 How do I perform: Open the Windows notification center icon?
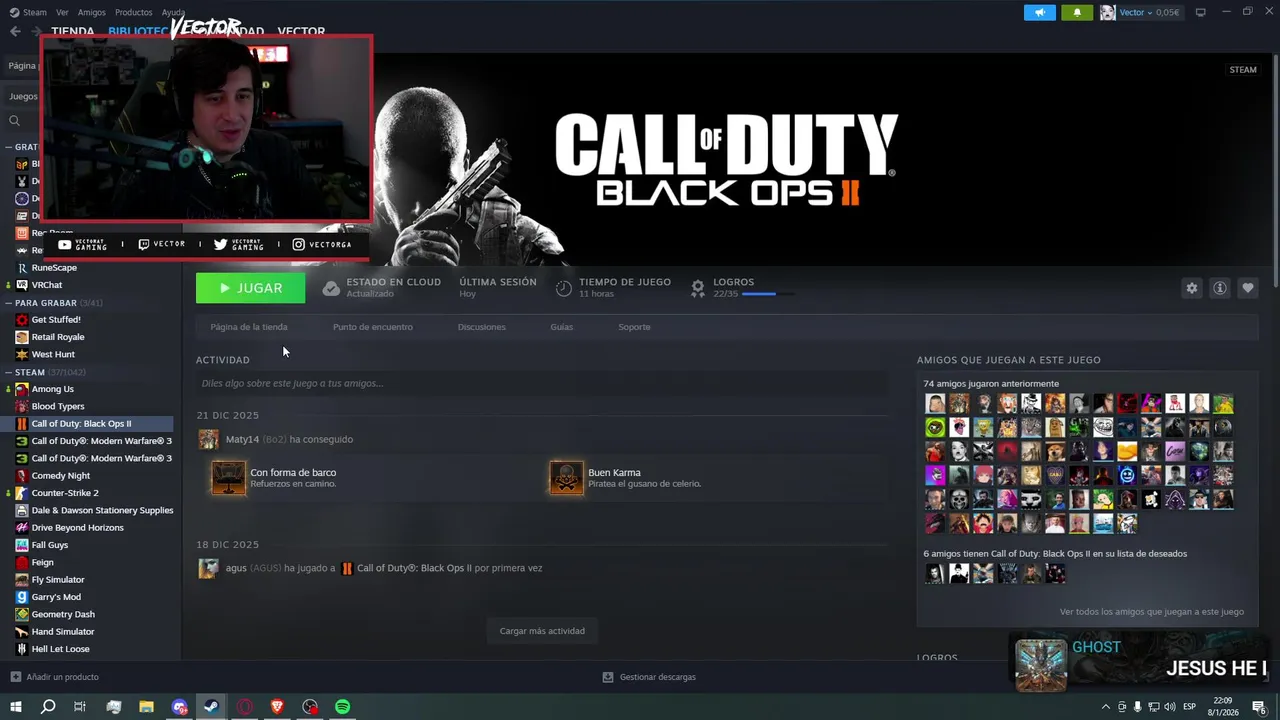[1259, 707]
